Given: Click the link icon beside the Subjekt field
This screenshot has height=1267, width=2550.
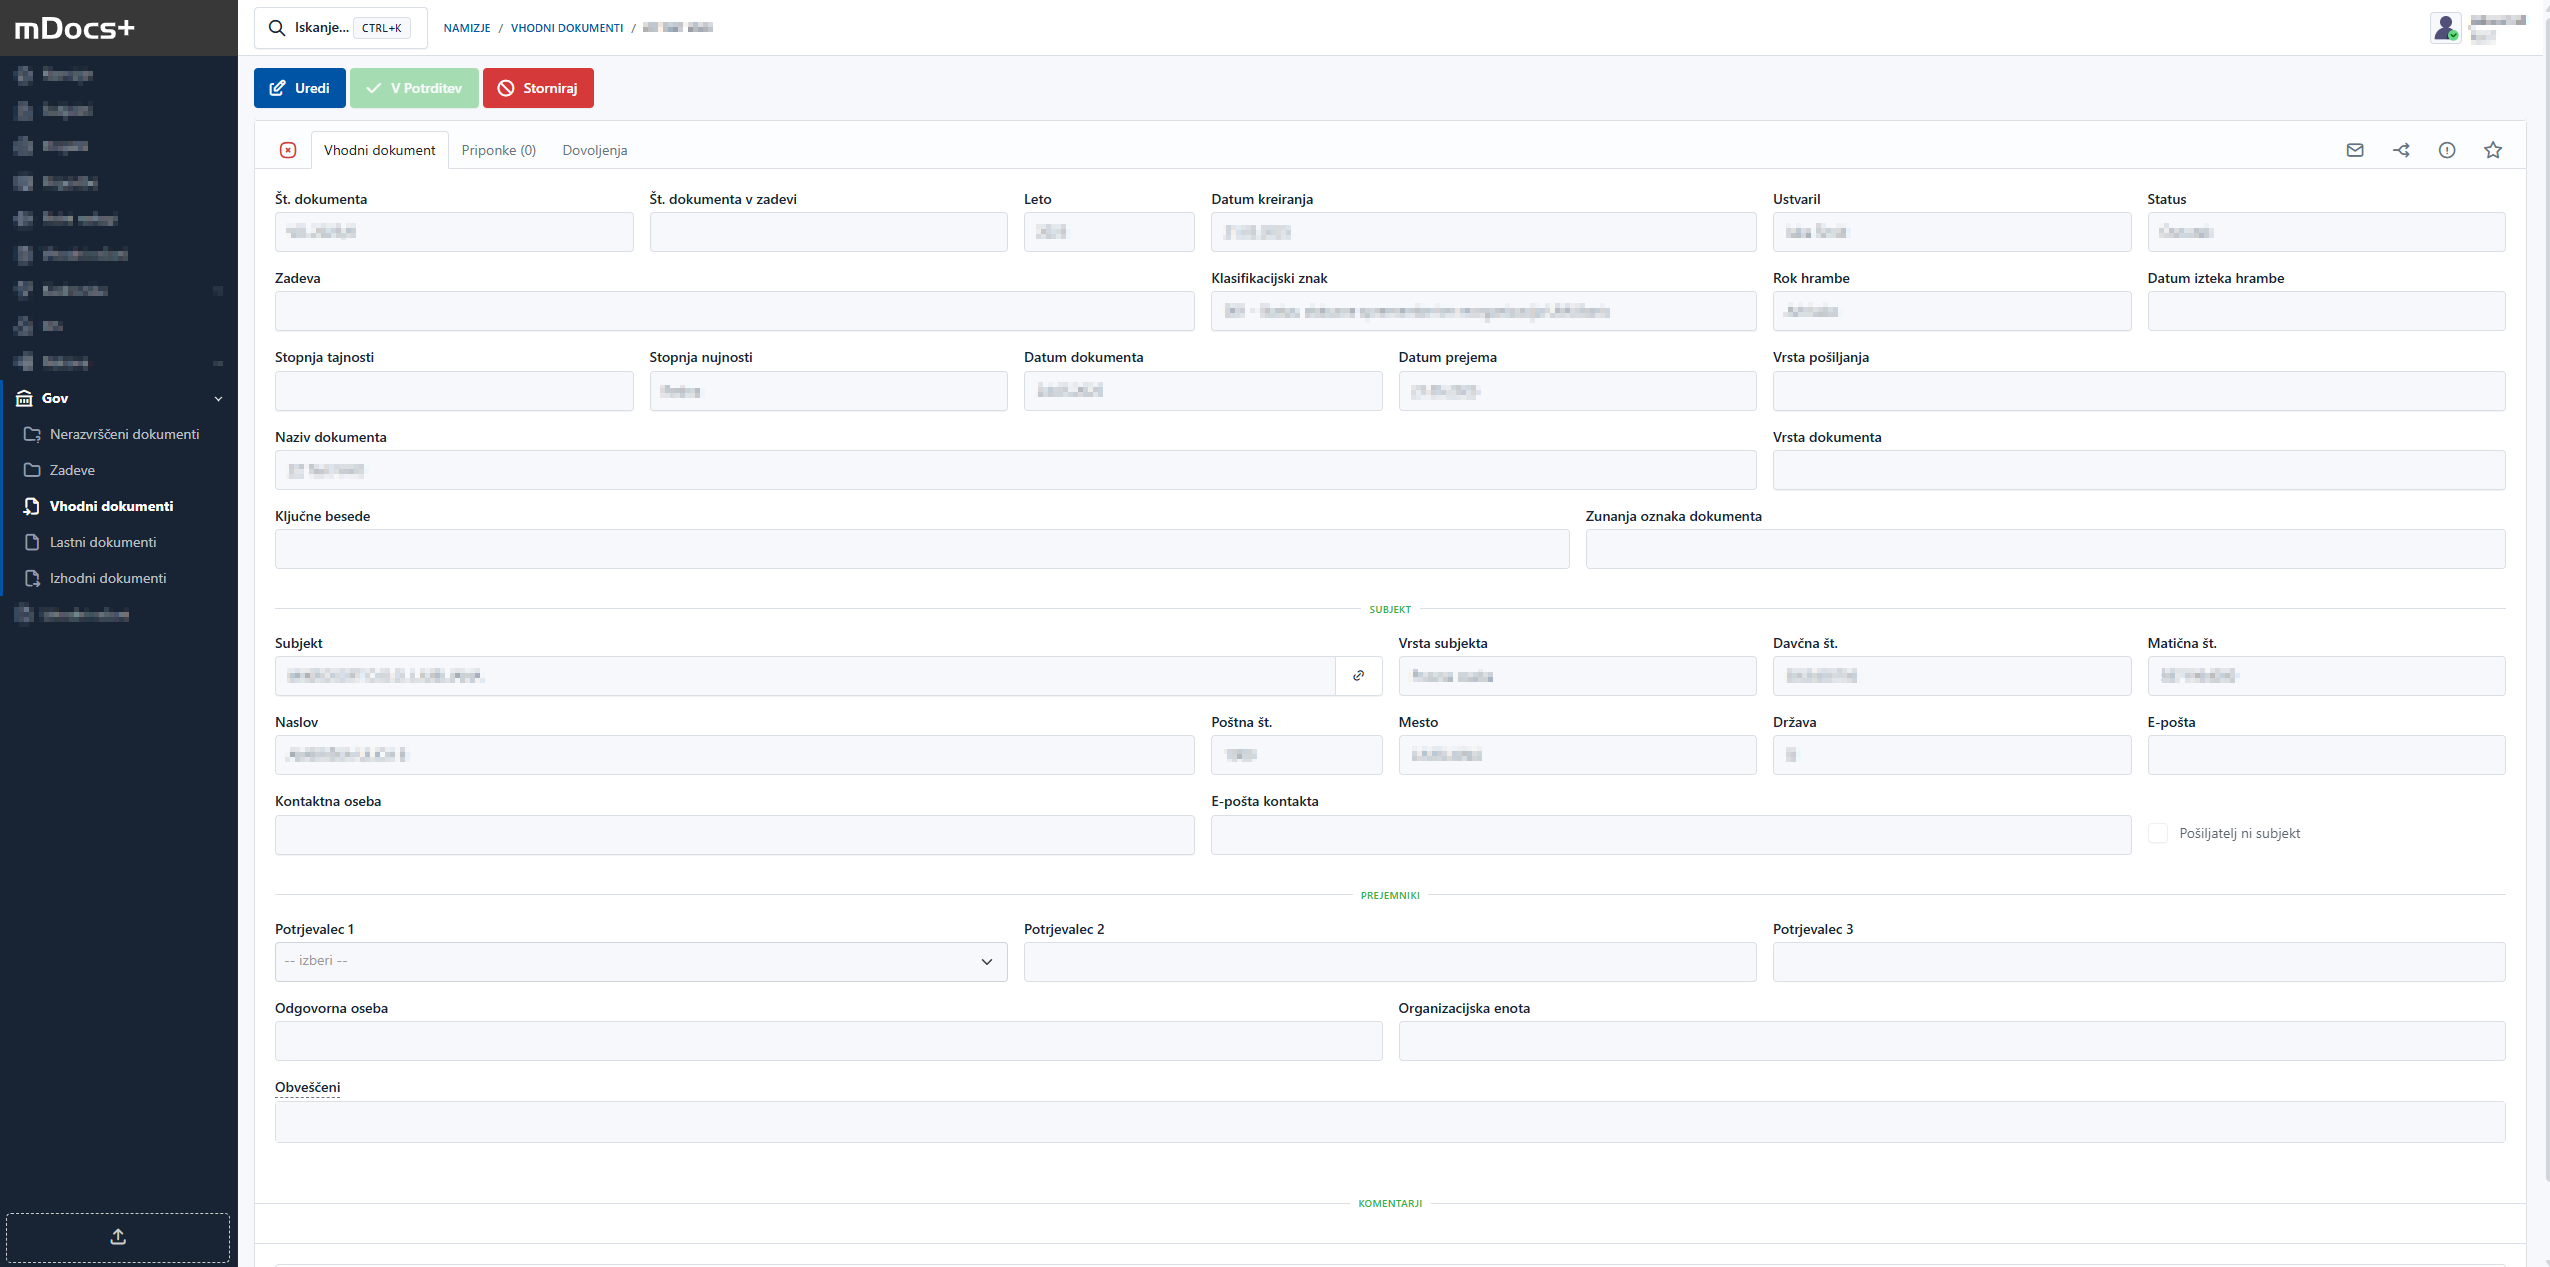Looking at the screenshot, I should tap(1358, 676).
